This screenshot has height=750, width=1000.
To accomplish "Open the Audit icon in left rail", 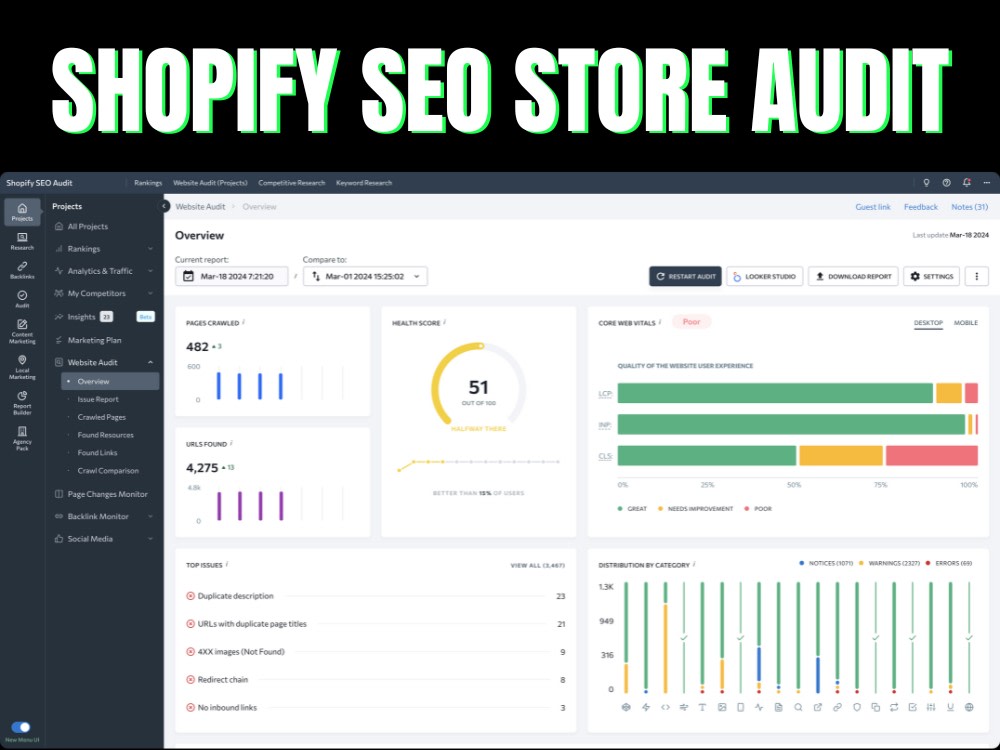I will pos(22,299).
